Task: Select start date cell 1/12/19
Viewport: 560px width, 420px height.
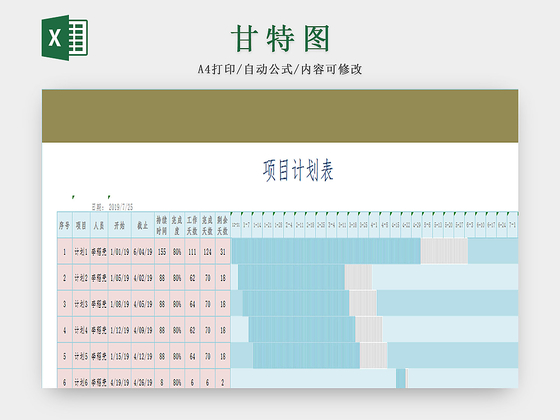Action: coord(120,330)
